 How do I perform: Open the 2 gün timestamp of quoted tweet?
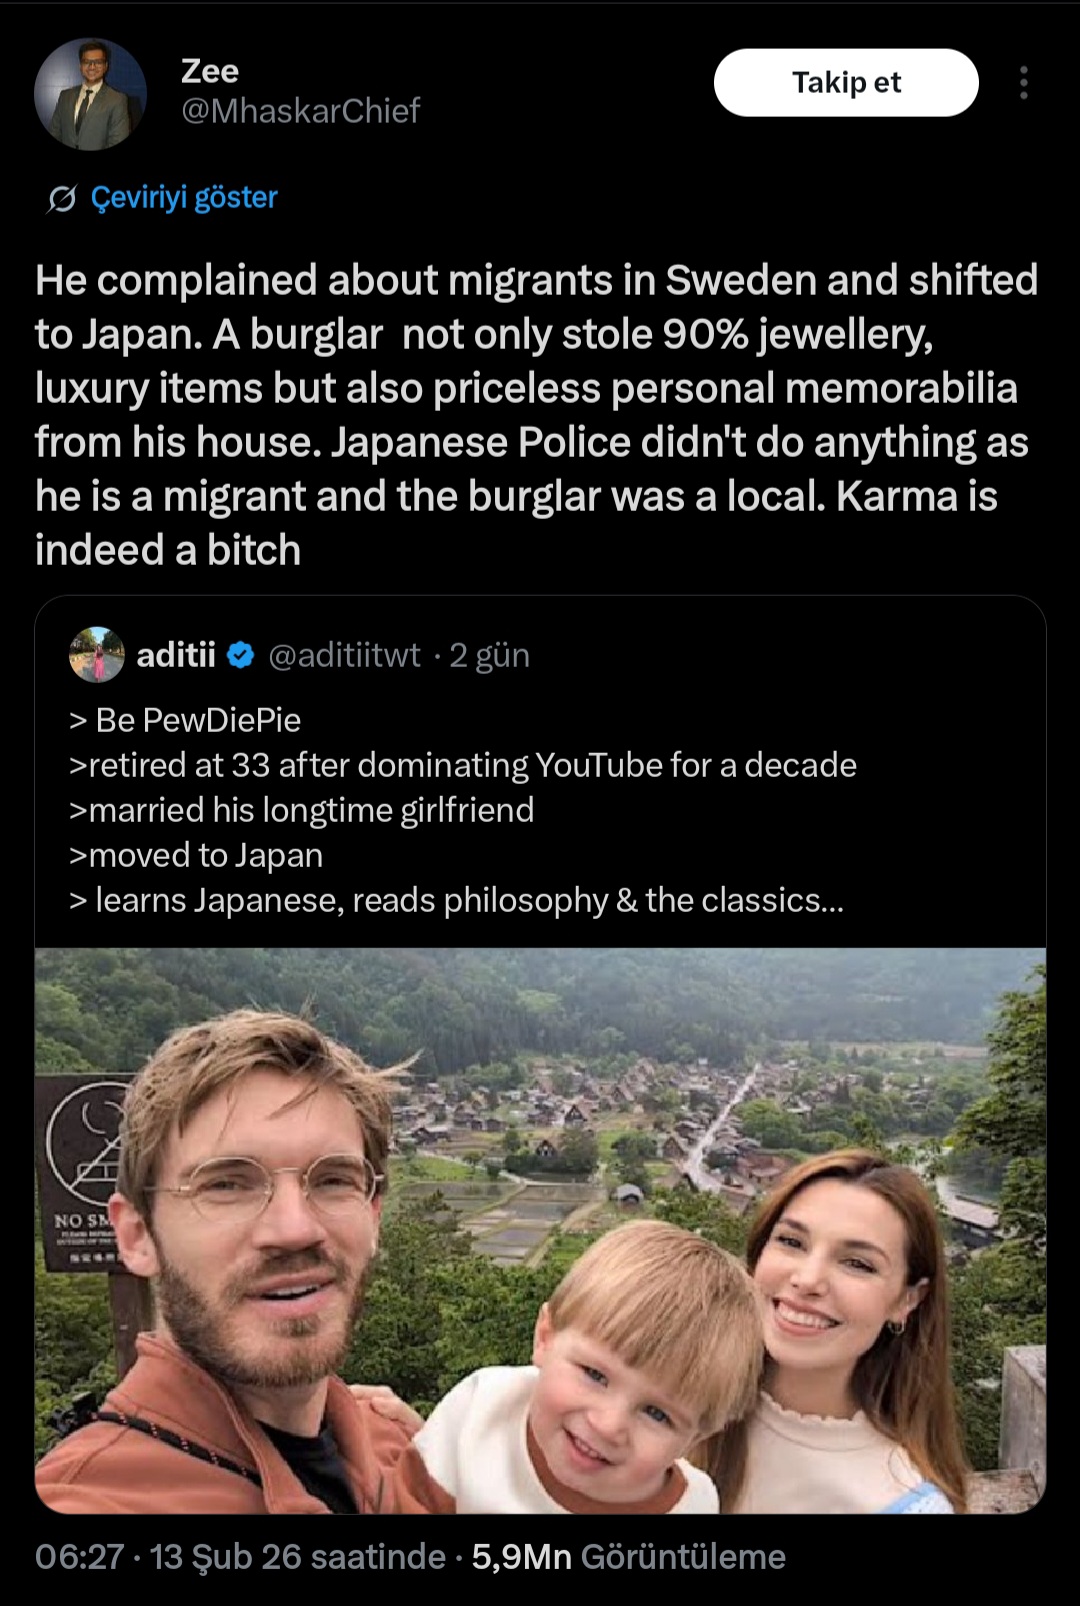[x=489, y=655]
